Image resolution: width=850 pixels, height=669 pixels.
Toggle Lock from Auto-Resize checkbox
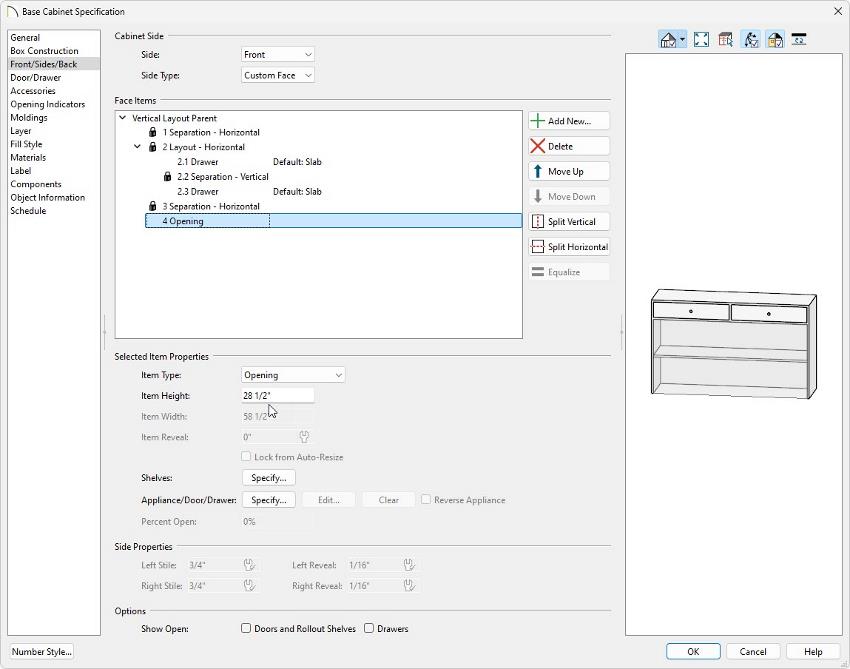(246, 456)
